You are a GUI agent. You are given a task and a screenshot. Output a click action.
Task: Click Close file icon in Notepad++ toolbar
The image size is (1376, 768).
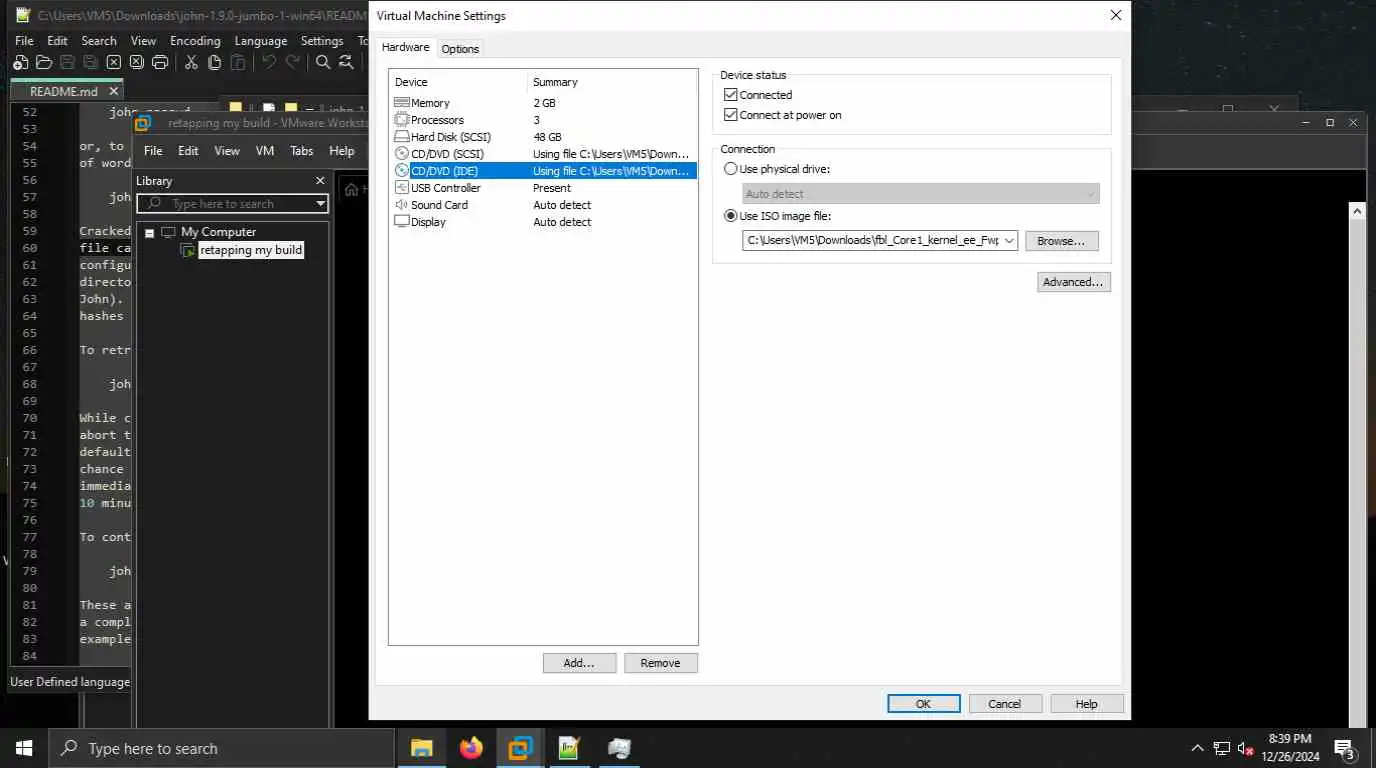[x=113, y=62]
